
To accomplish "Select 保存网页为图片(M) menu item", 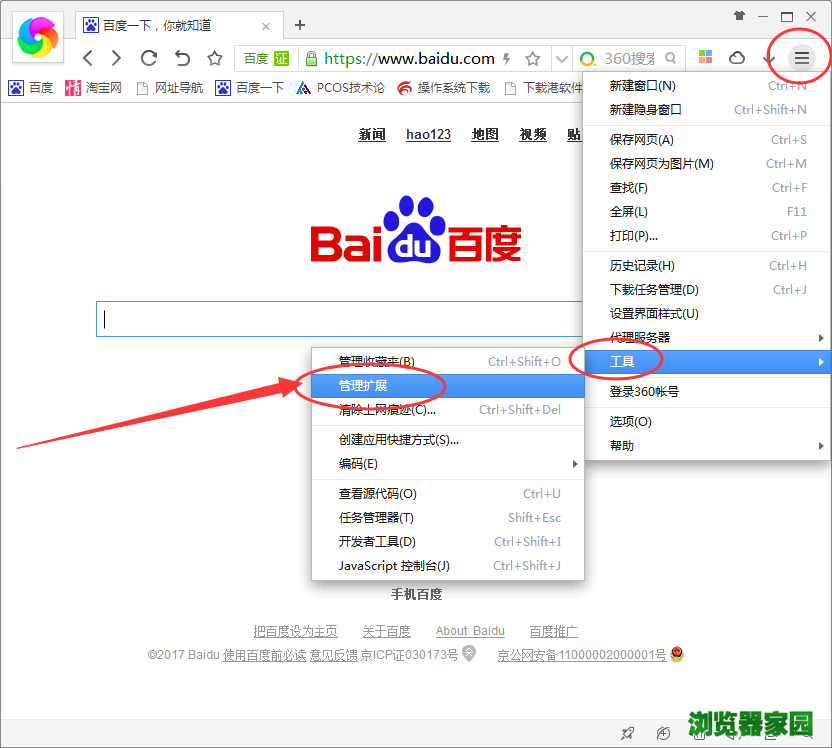I will 707,164.
